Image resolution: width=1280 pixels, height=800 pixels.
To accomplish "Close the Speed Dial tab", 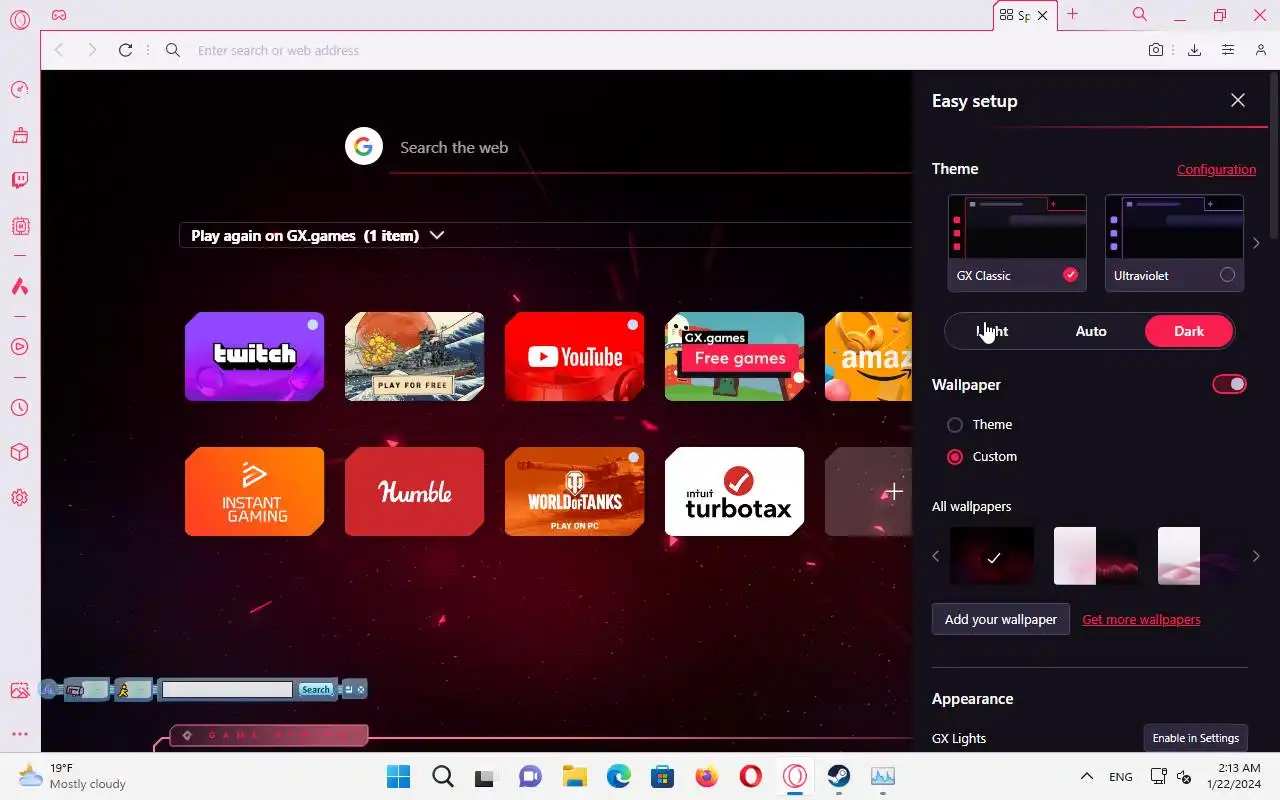I will click(1043, 16).
